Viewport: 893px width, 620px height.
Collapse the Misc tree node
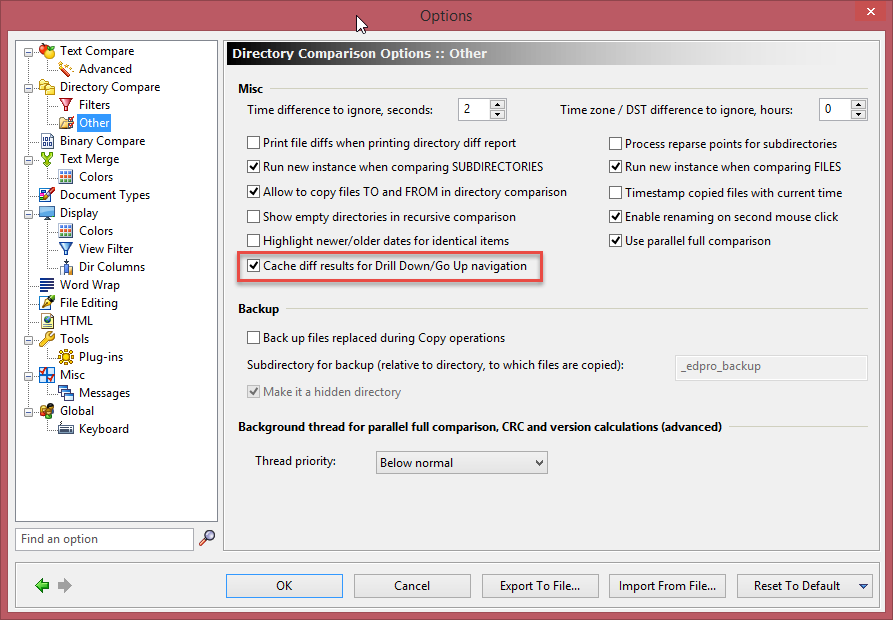(28, 376)
